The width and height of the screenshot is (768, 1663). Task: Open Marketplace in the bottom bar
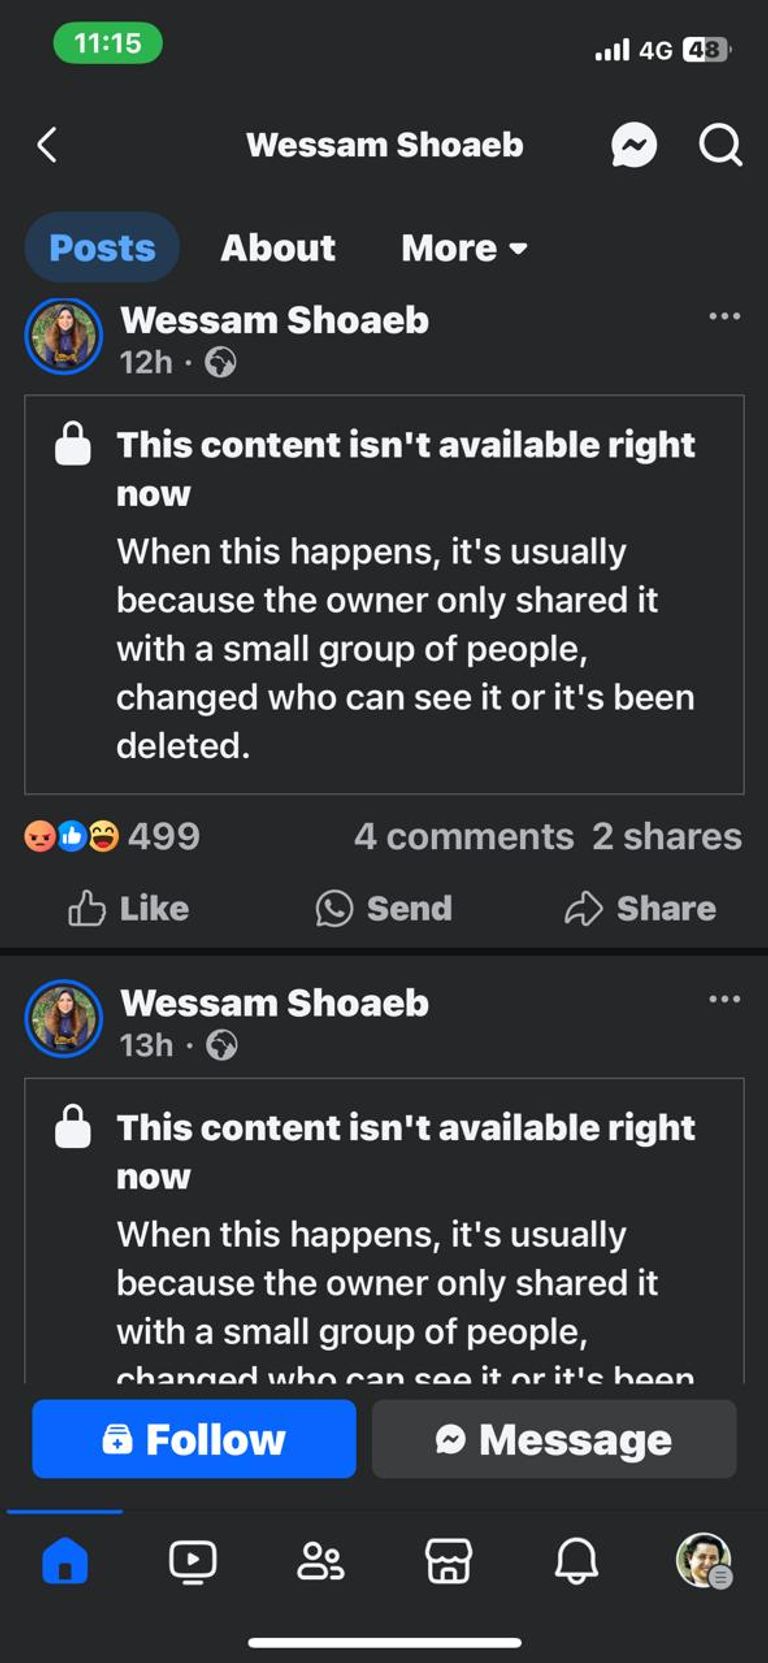coord(448,1560)
